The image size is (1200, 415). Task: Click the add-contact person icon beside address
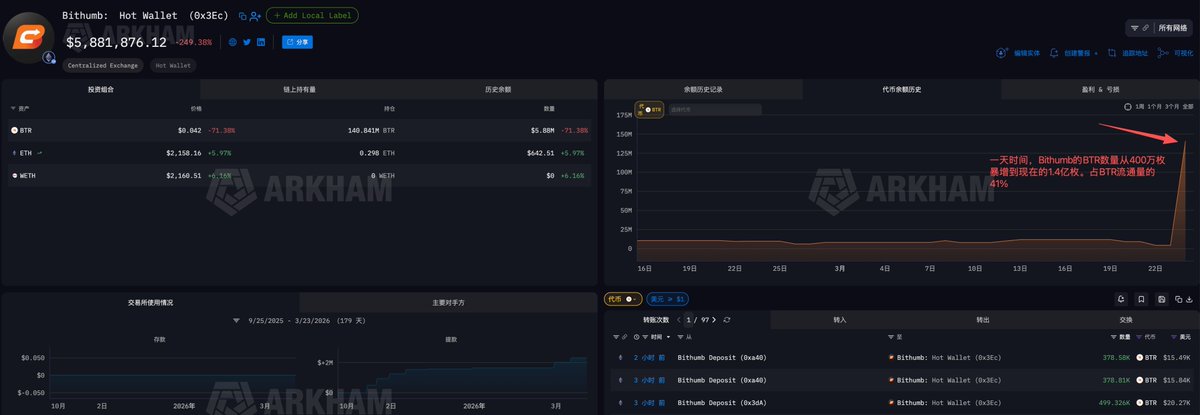pos(256,16)
